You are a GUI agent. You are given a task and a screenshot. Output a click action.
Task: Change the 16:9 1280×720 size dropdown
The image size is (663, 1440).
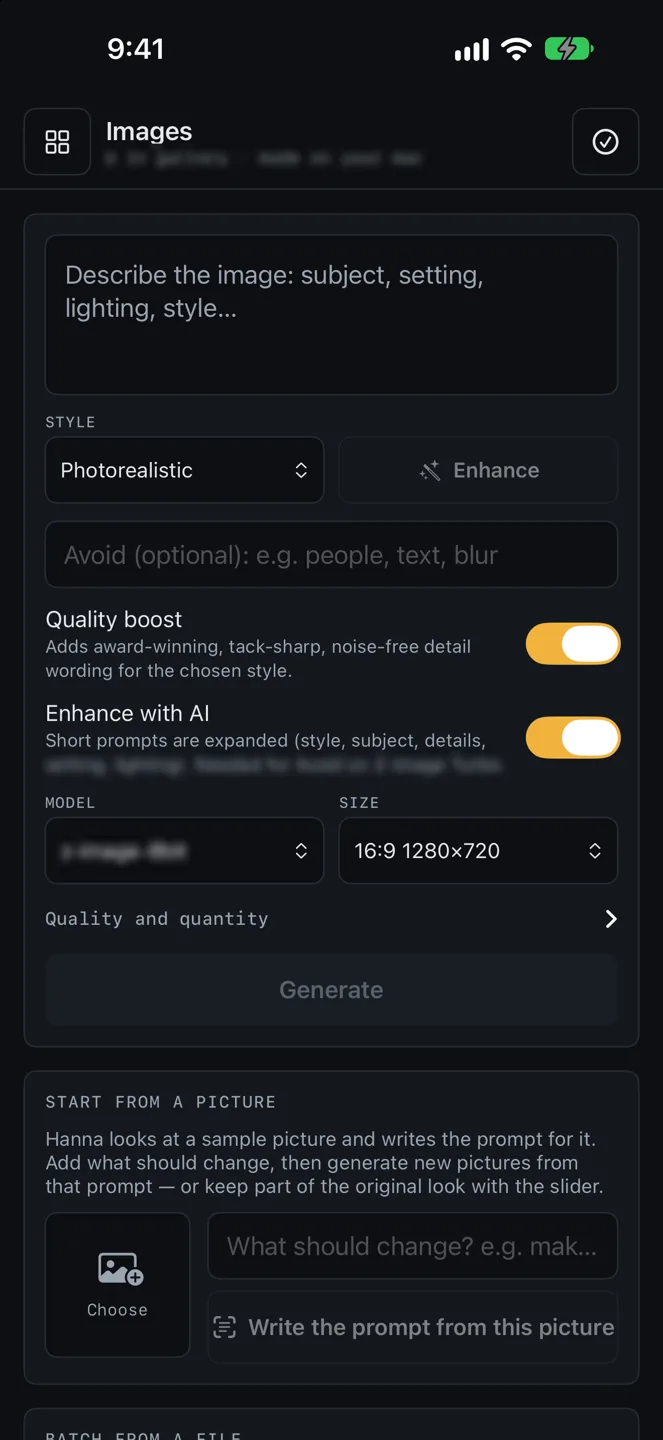click(478, 851)
